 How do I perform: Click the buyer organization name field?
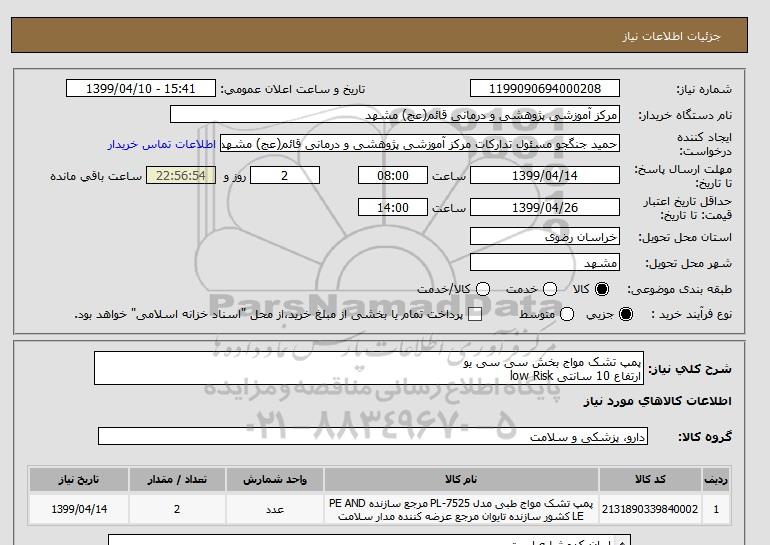tap(395, 115)
